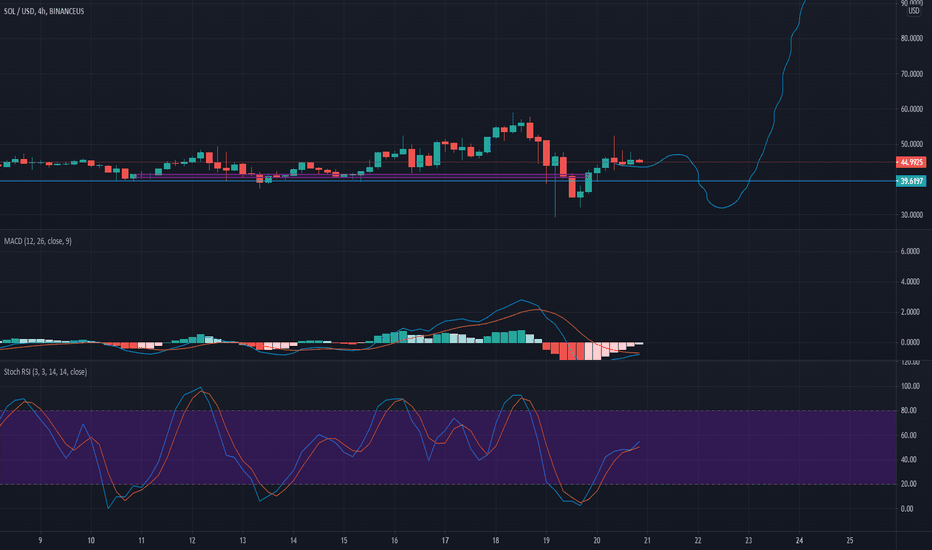Click the 4.0000 value on the MACD axis
Screen dimensions: 932x550
(910, 281)
